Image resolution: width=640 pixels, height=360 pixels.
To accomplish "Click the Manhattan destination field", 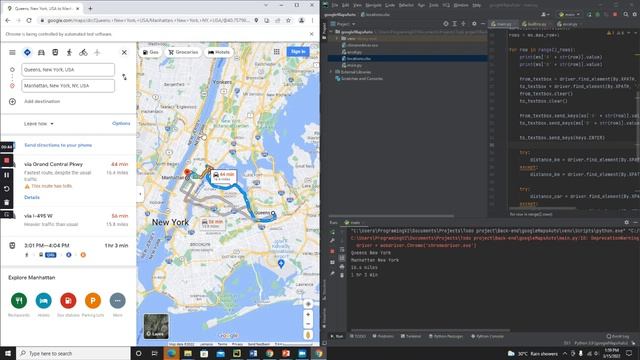I will [68, 86].
